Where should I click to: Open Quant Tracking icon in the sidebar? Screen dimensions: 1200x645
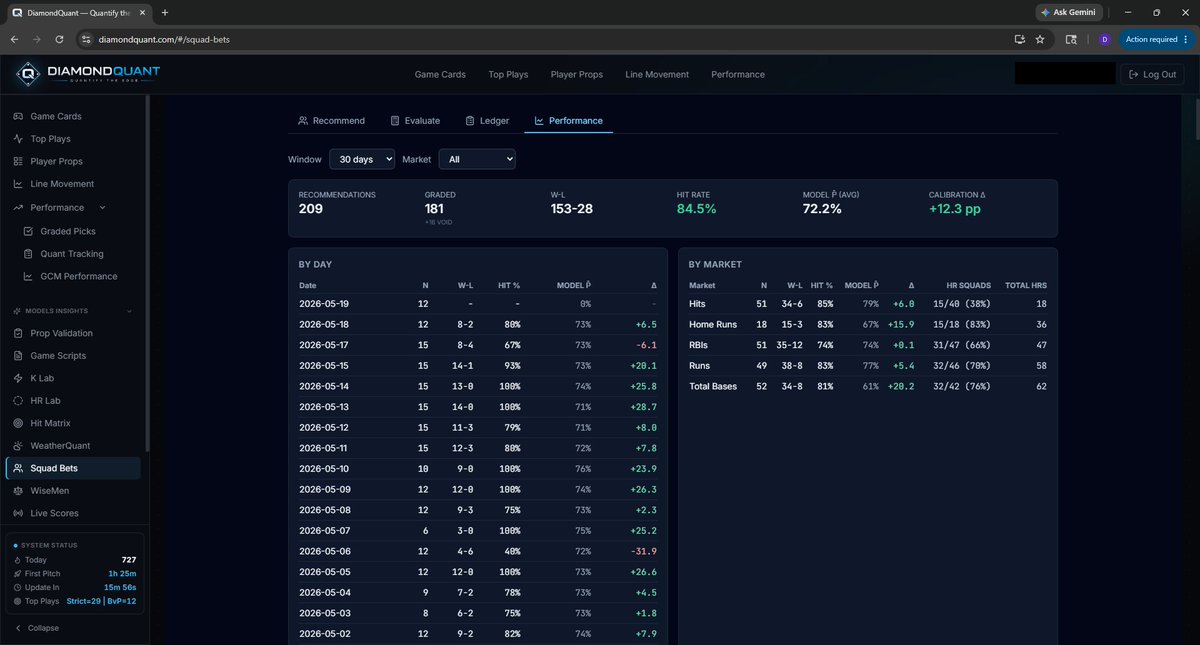click(29, 254)
